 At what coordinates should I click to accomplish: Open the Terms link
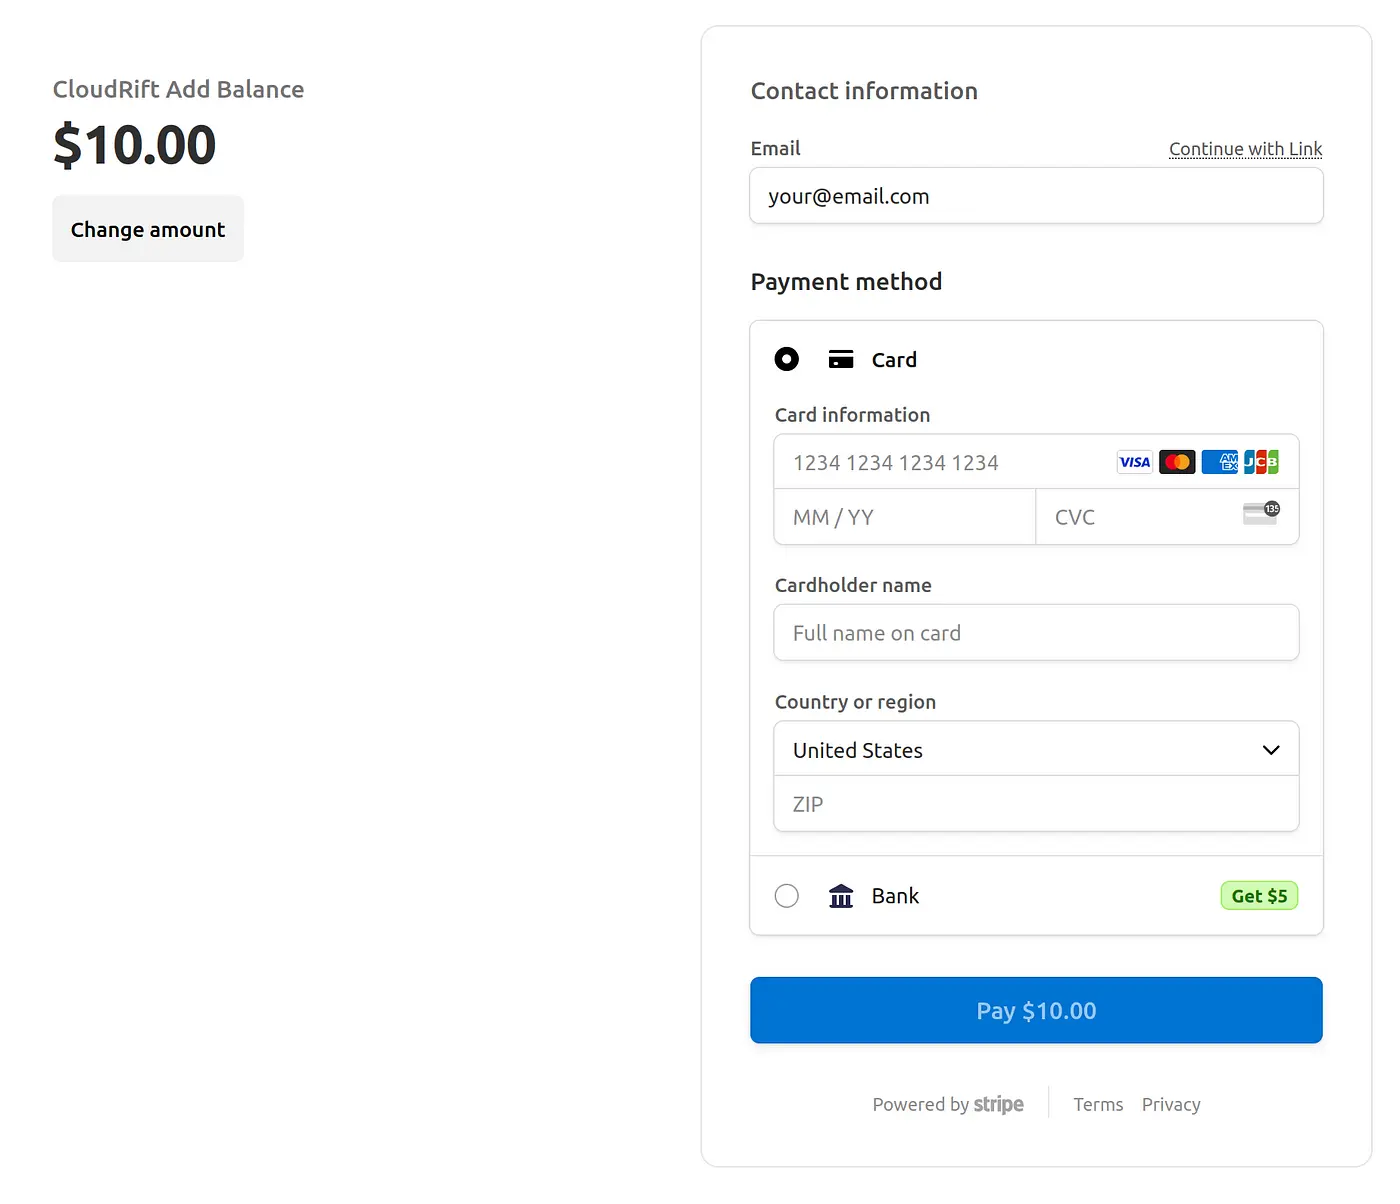[x=1098, y=1104]
